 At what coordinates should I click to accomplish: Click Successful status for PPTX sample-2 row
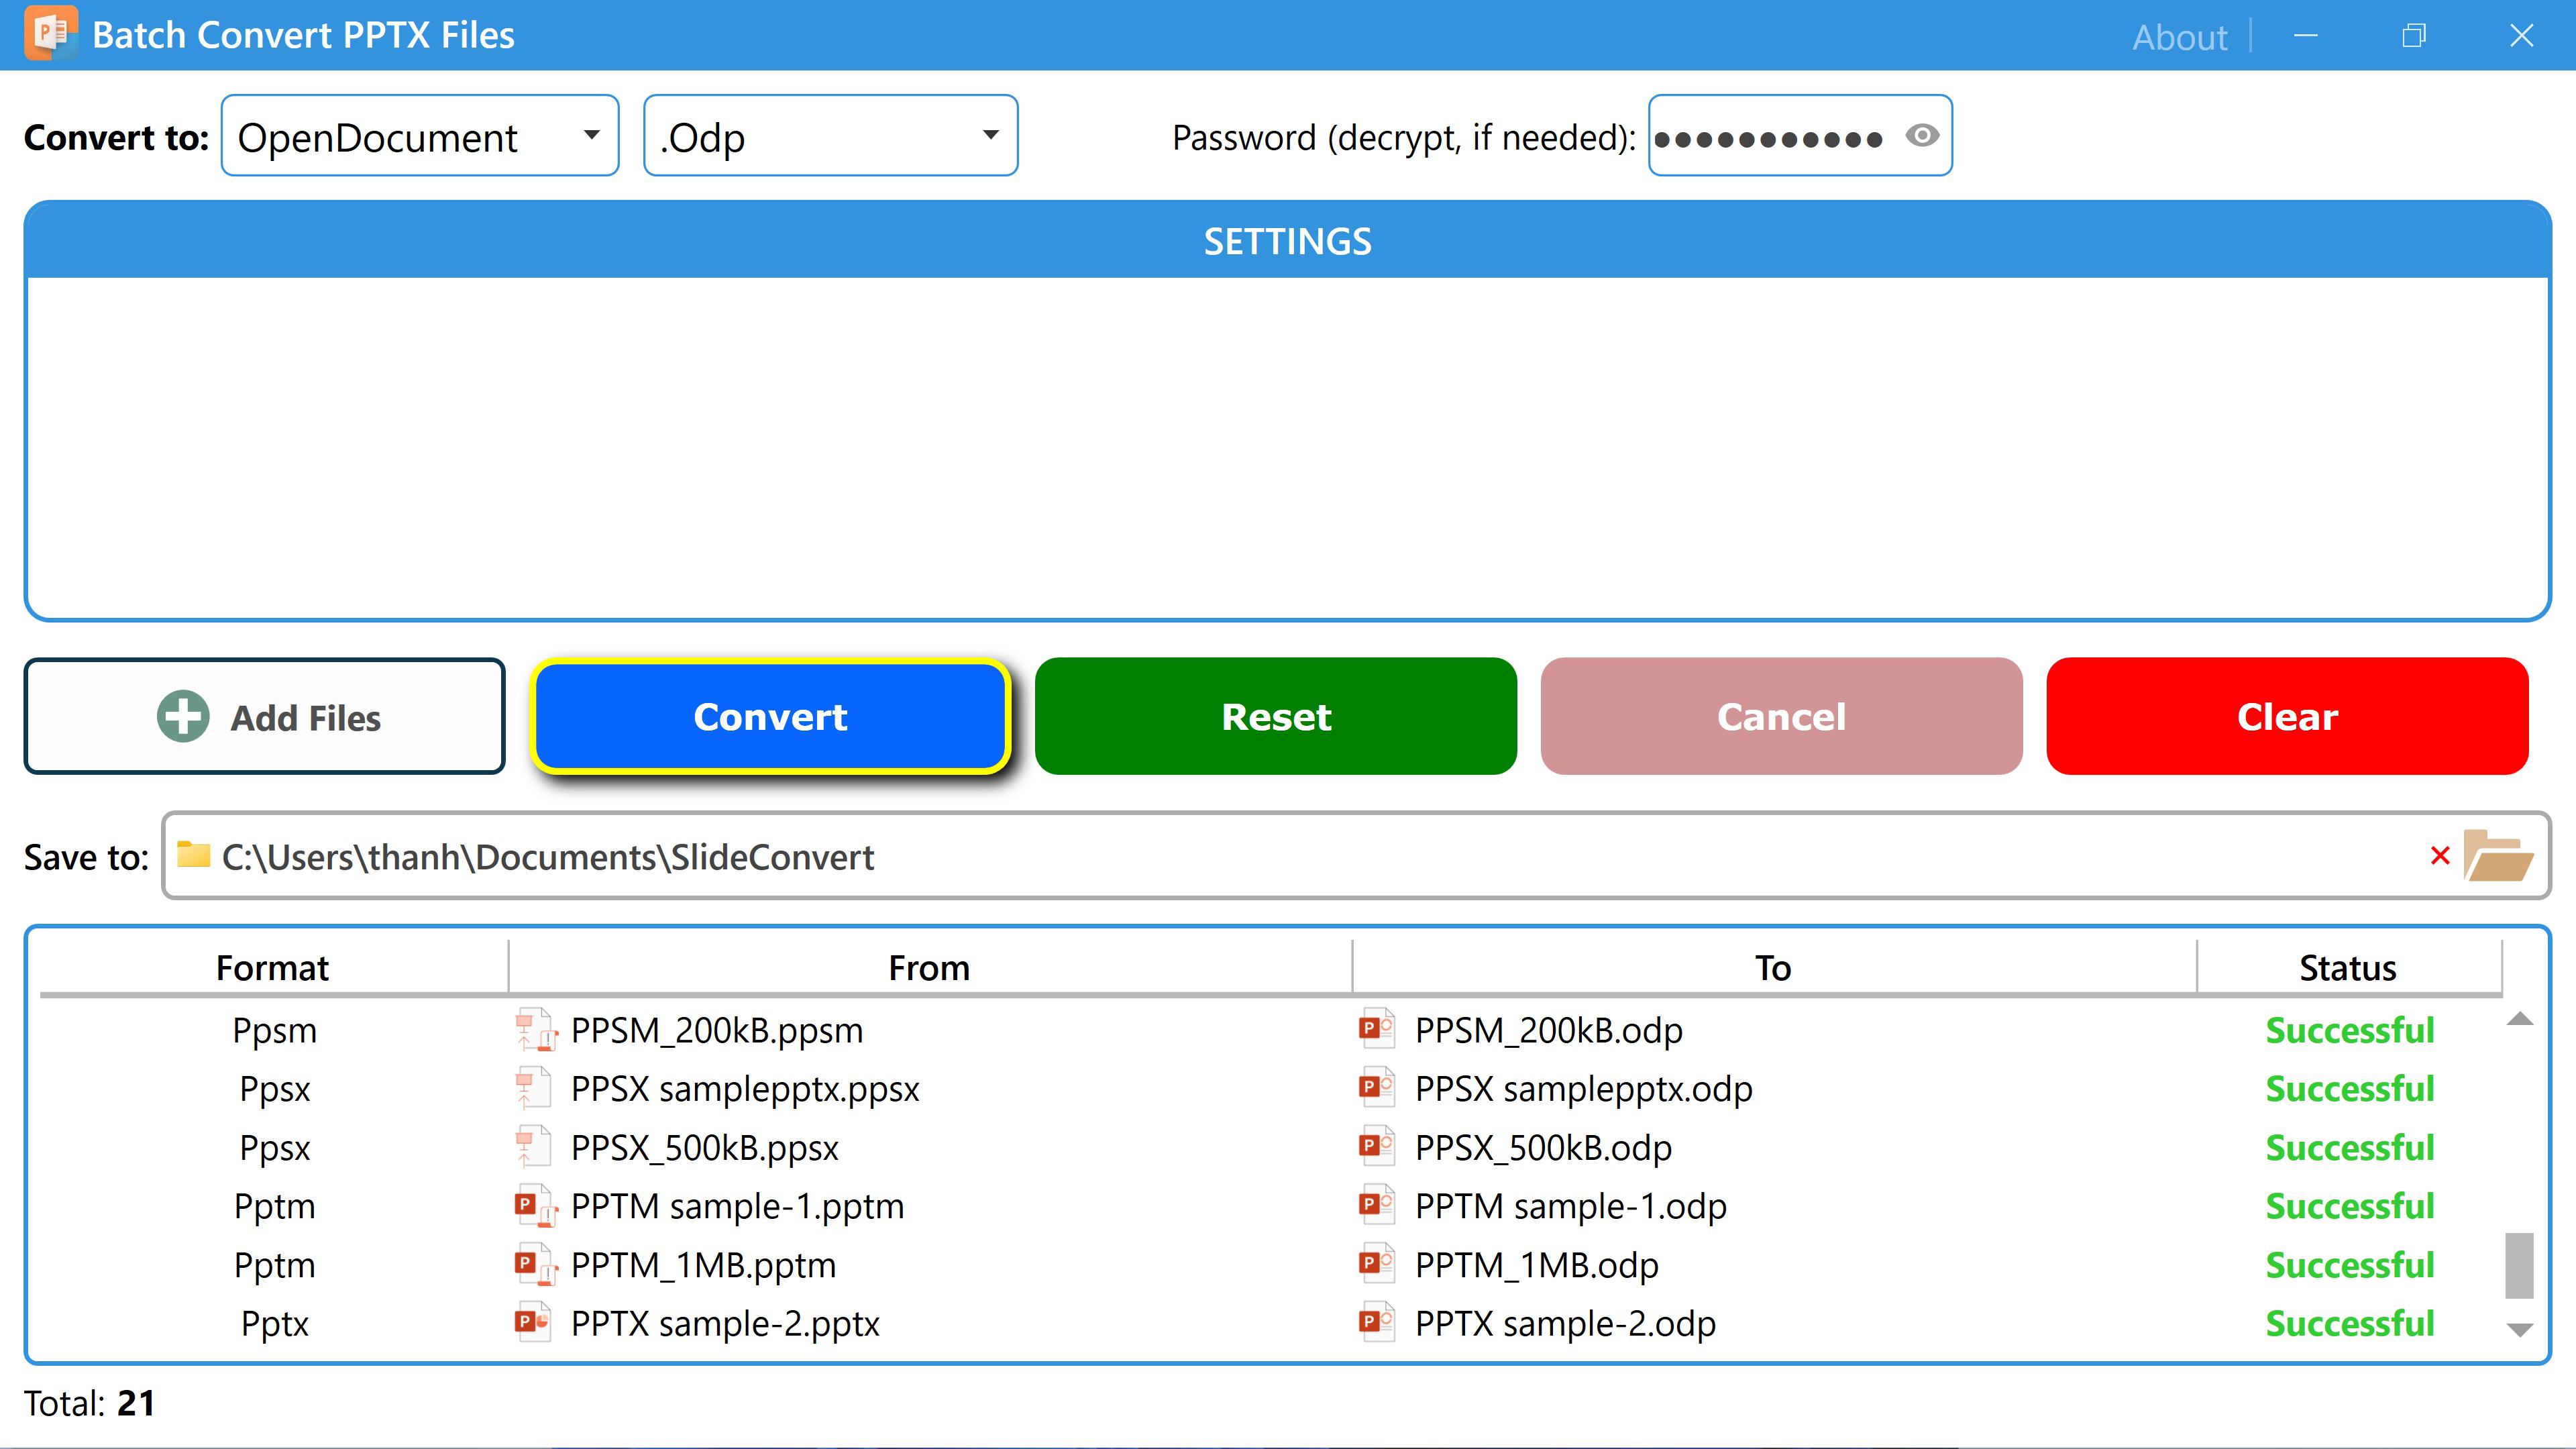tap(2349, 1323)
